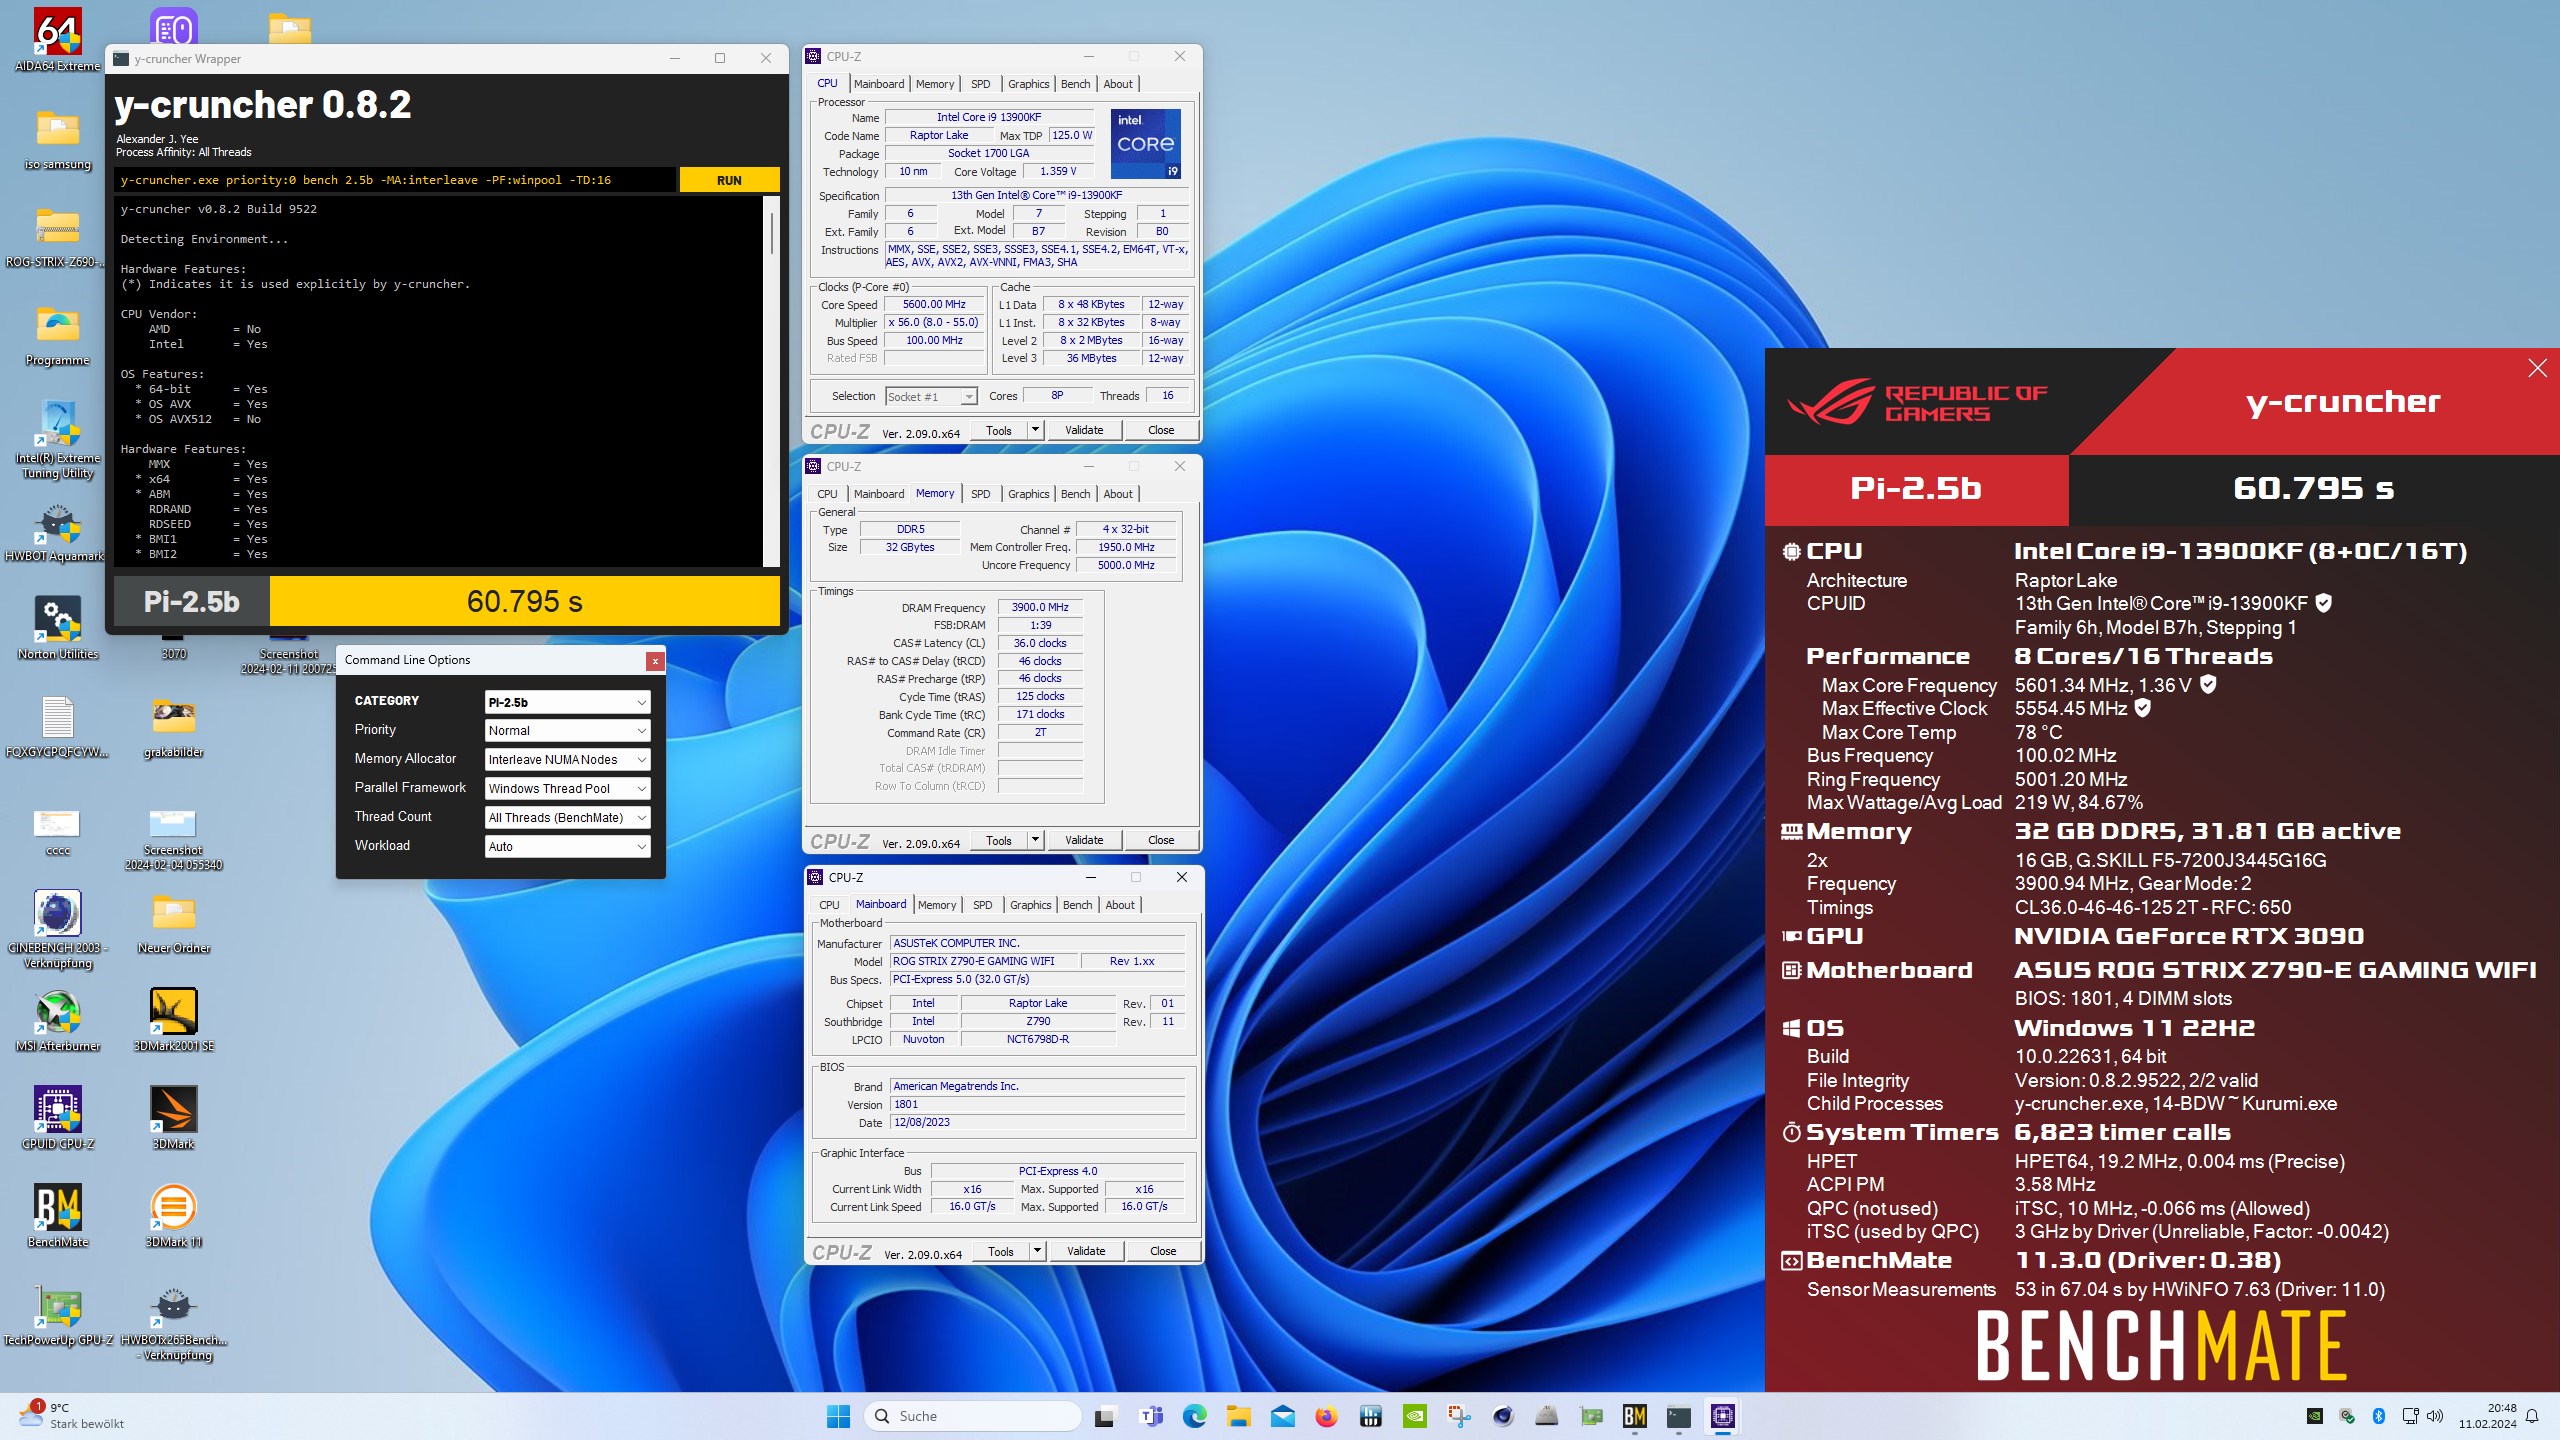Viewport: 2560px width, 1440px height.
Task: Expand Tools arrow in CPU-Z CPU window
Action: point(1035,430)
